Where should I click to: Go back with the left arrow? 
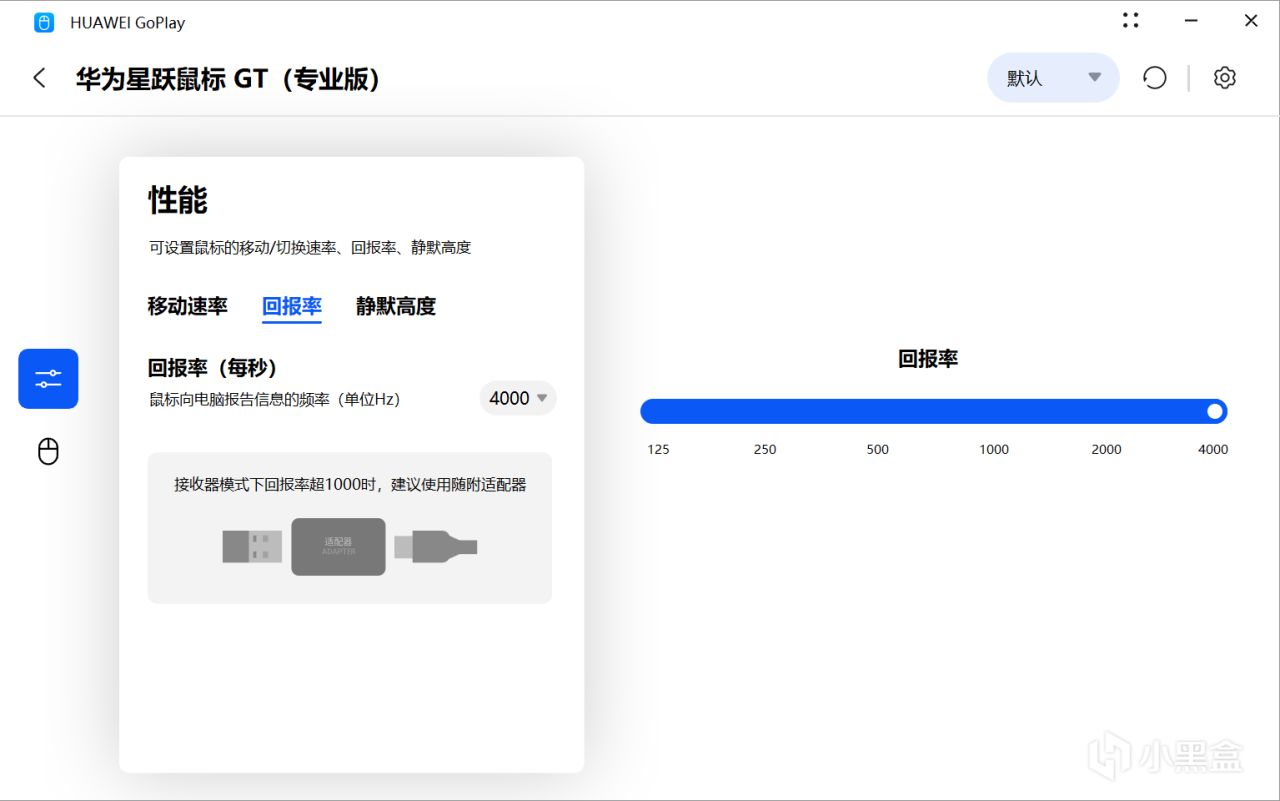coord(39,78)
